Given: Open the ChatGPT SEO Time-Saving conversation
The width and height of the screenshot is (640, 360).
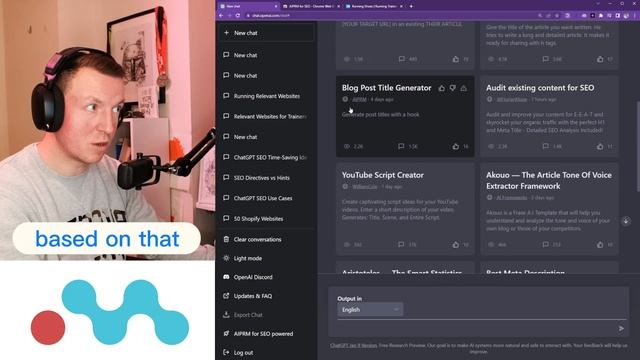Looking at the screenshot, I should coord(266,157).
